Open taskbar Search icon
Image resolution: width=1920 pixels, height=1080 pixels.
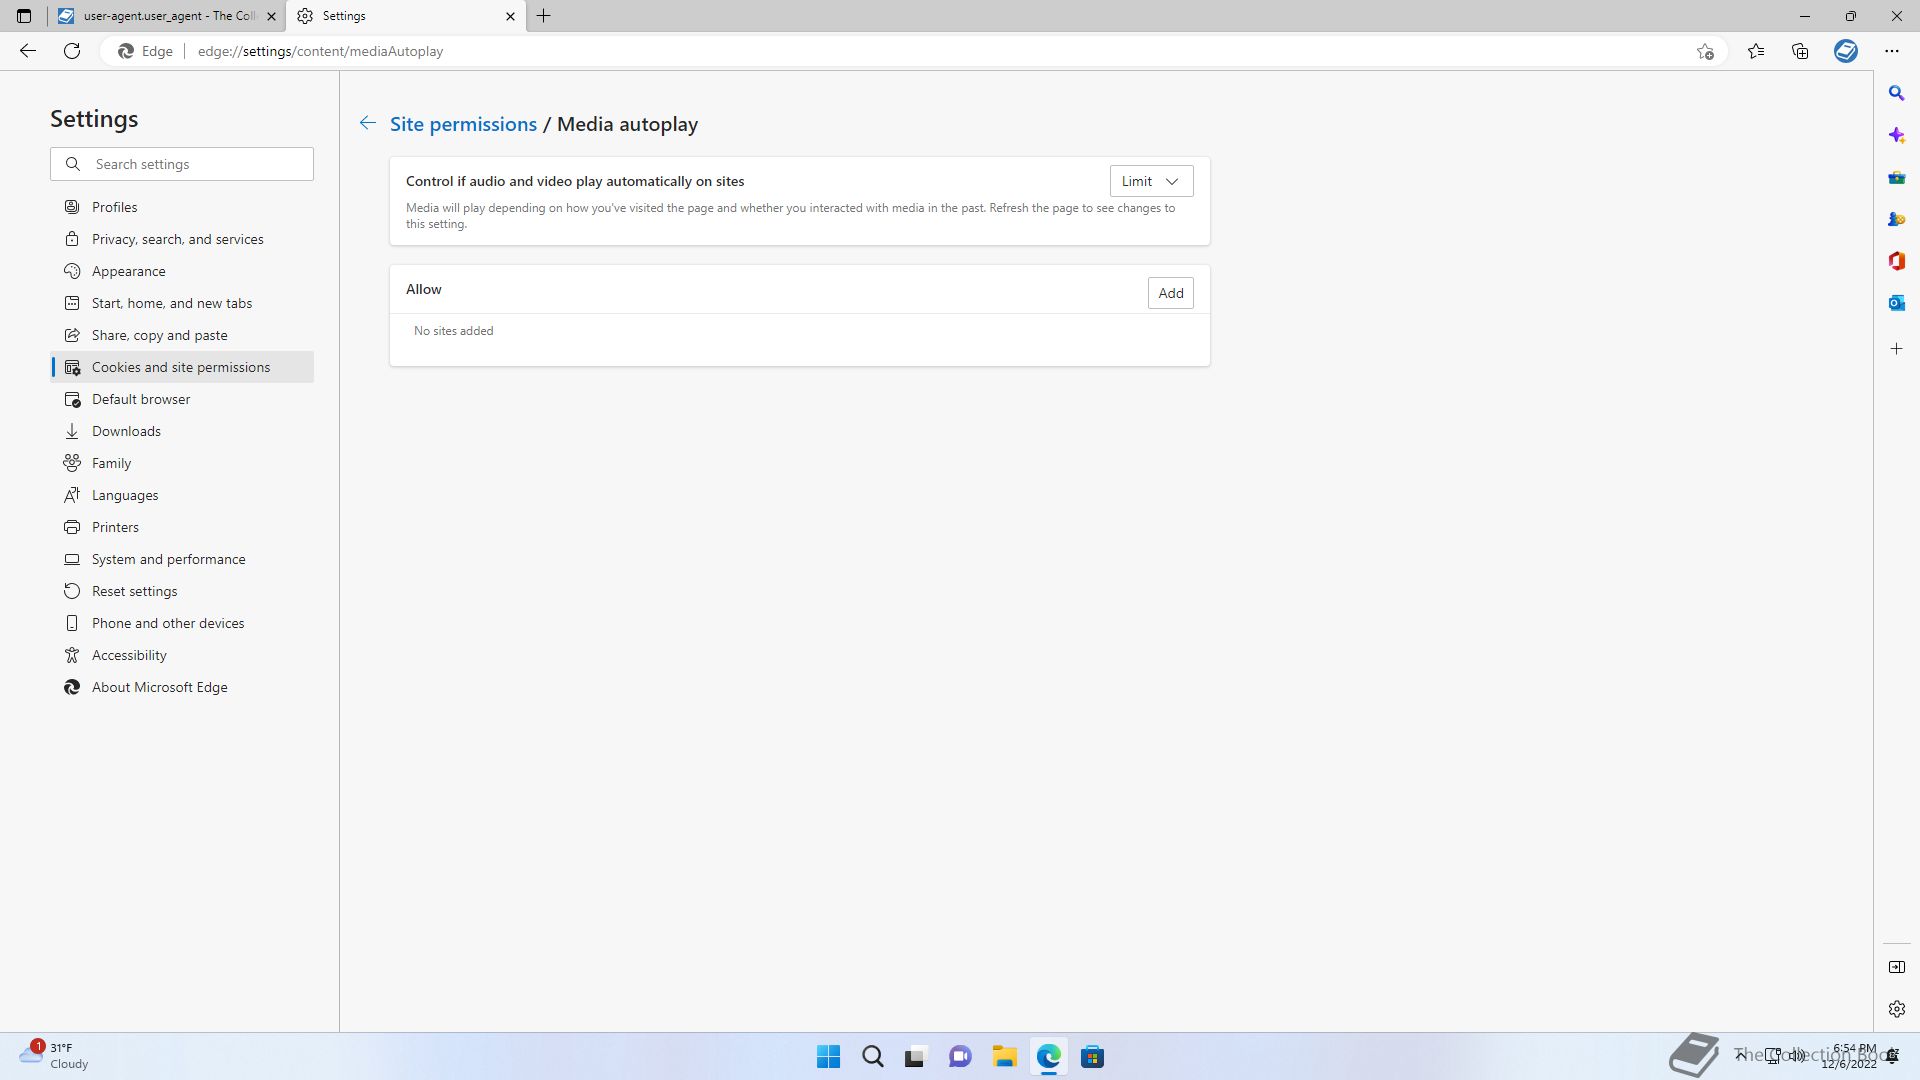click(x=872, y=1057)
